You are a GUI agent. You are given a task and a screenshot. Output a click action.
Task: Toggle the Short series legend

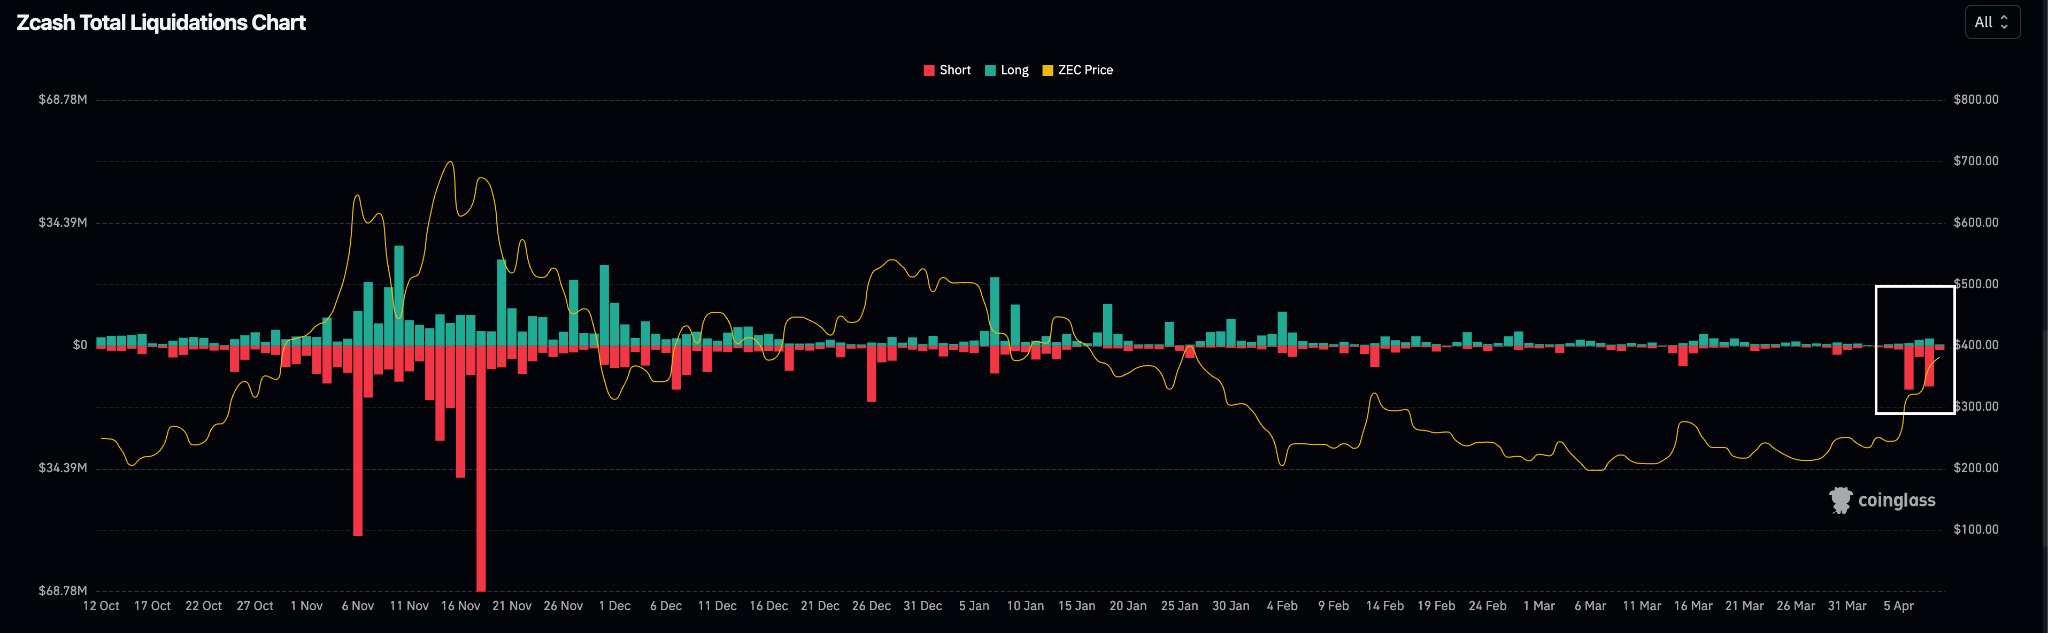point(947,70)
